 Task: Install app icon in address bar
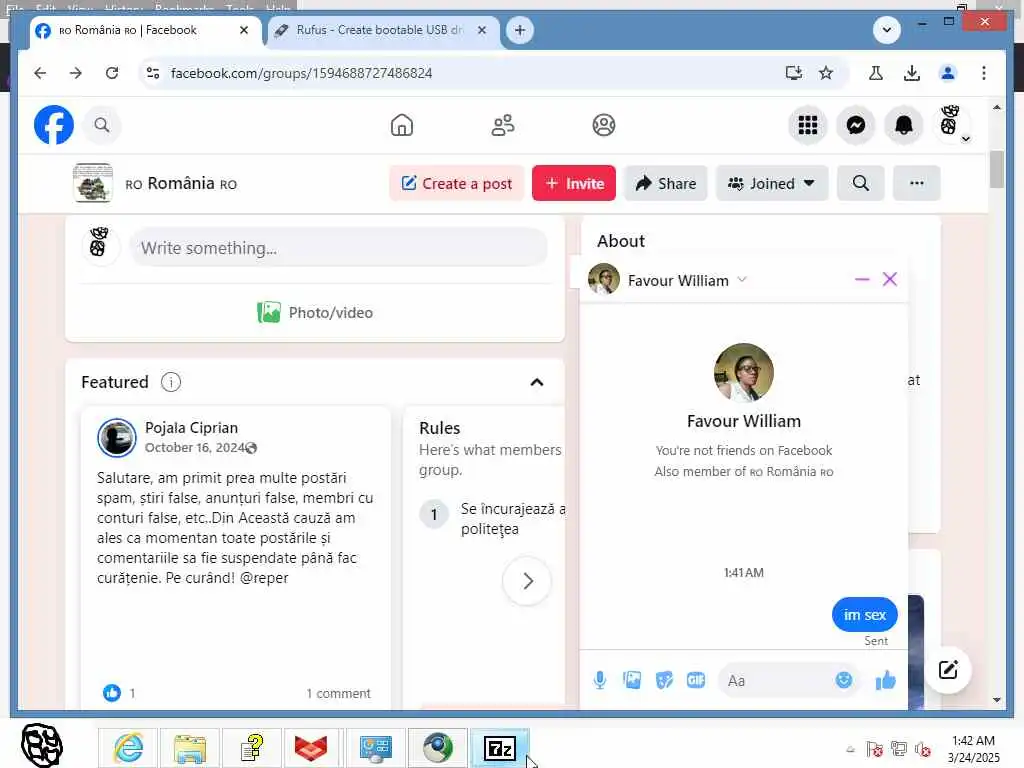[x=793, y=73]
